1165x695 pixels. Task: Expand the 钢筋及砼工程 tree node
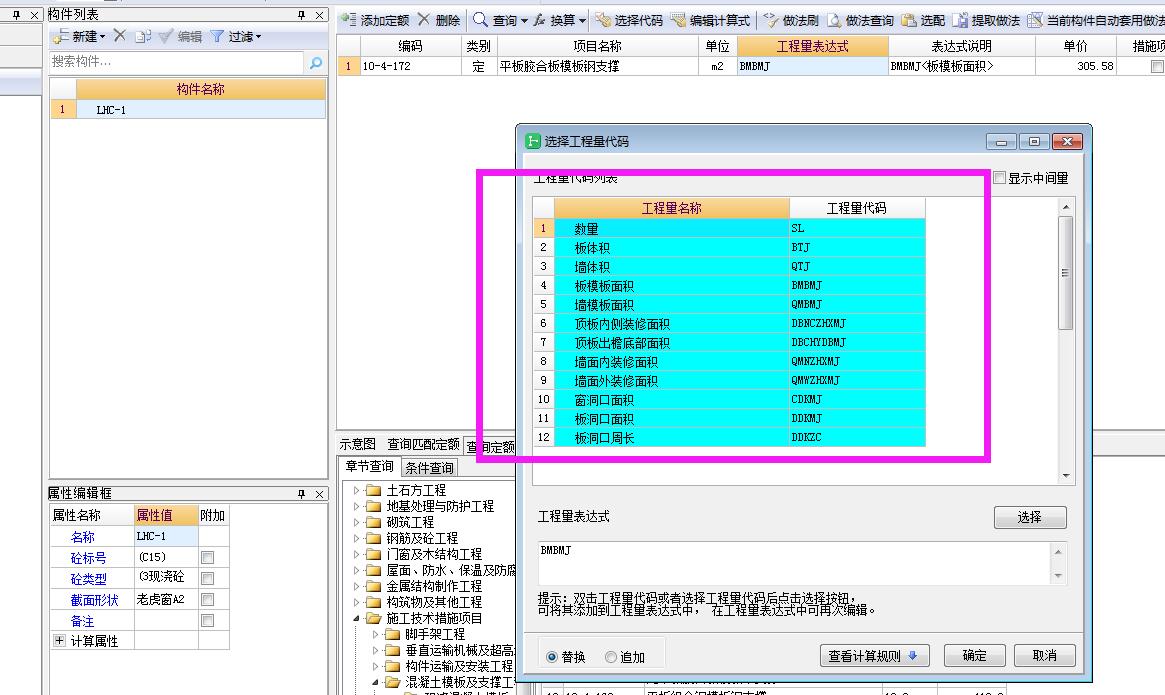[x=357, y=538]
